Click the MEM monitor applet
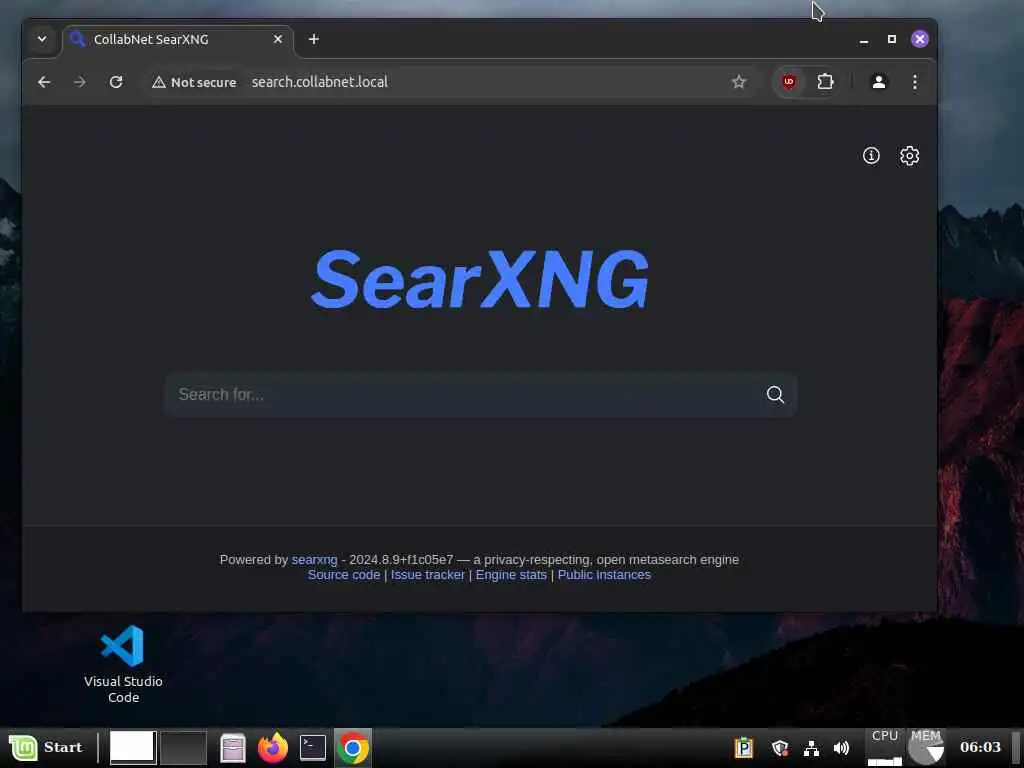 pyautogui.click(x=925, y=747)
